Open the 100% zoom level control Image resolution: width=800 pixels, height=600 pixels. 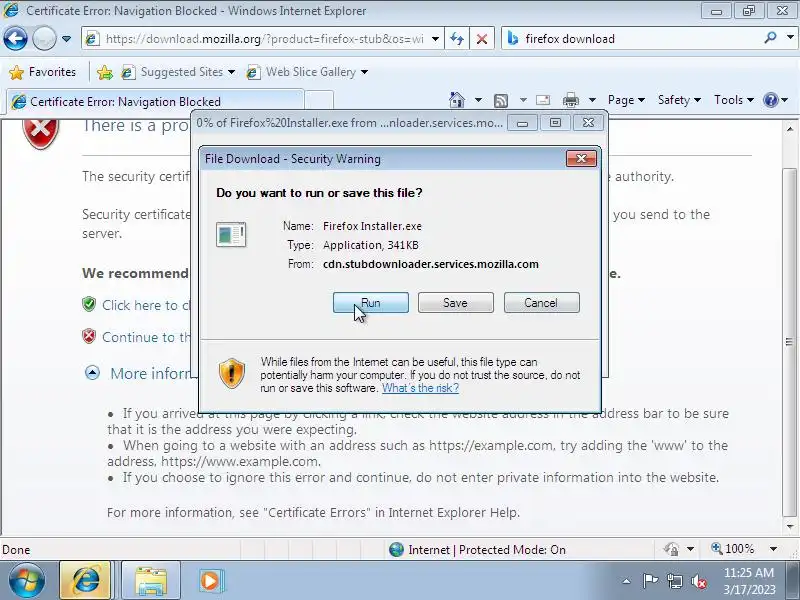pos(745,549)
